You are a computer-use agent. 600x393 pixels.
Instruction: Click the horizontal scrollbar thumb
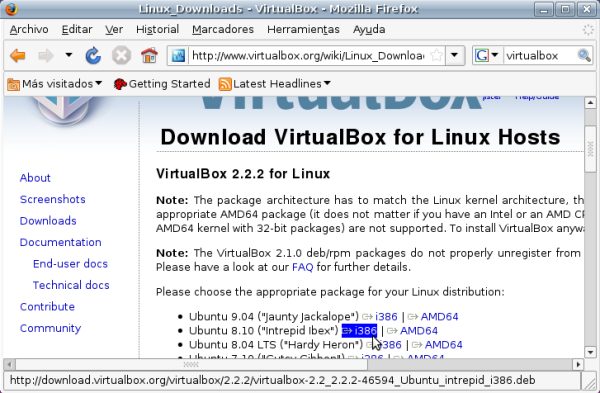(191, 365)
